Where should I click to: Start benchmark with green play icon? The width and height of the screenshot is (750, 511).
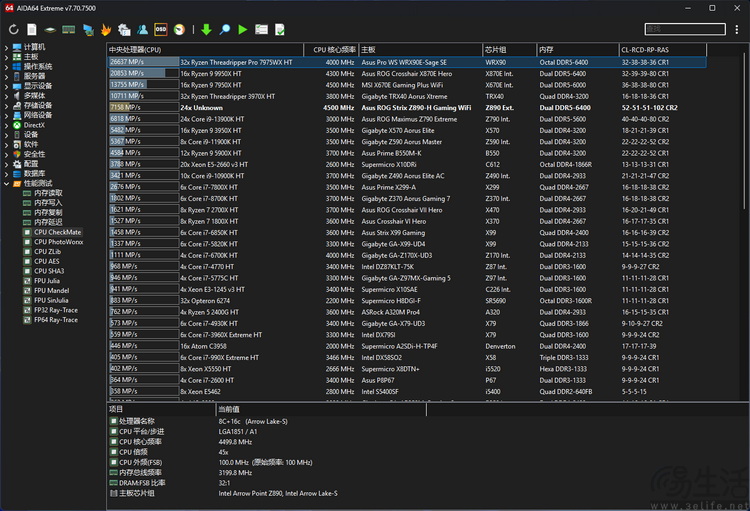coord(243,30)
